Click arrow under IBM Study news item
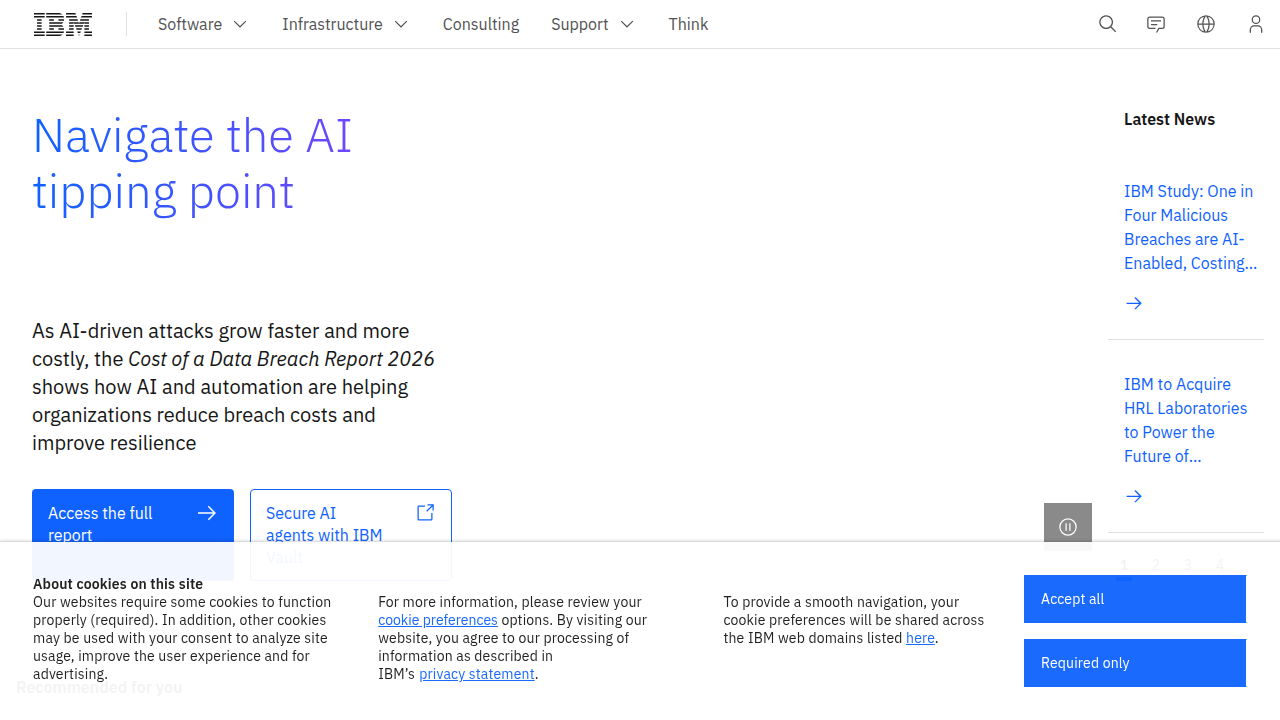The height and width of the screenshot is (720, 1280). coord(1134,303)
